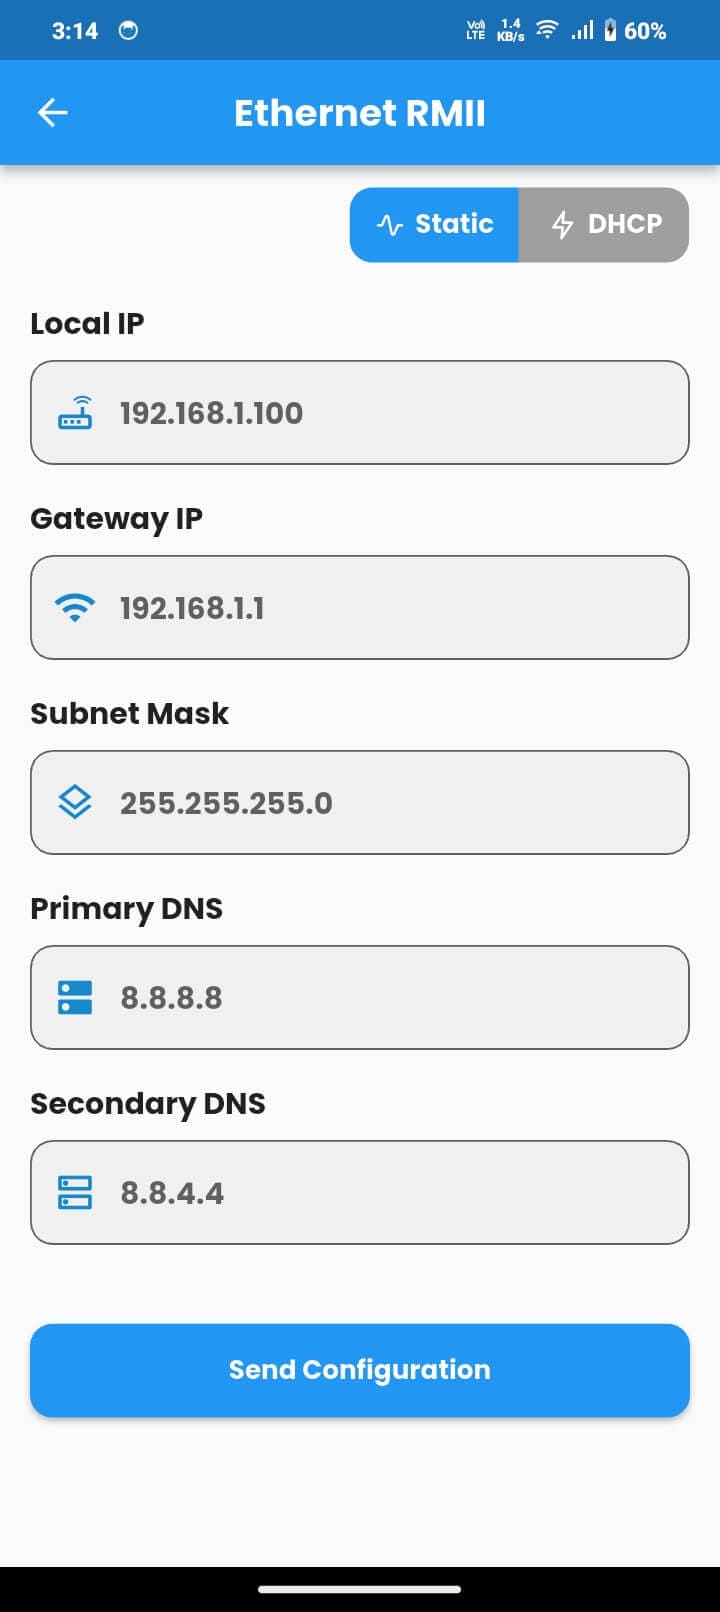Tap the back arrow in the header
The height and width of the screenshot is (1612, 720).
click(51, 112)
